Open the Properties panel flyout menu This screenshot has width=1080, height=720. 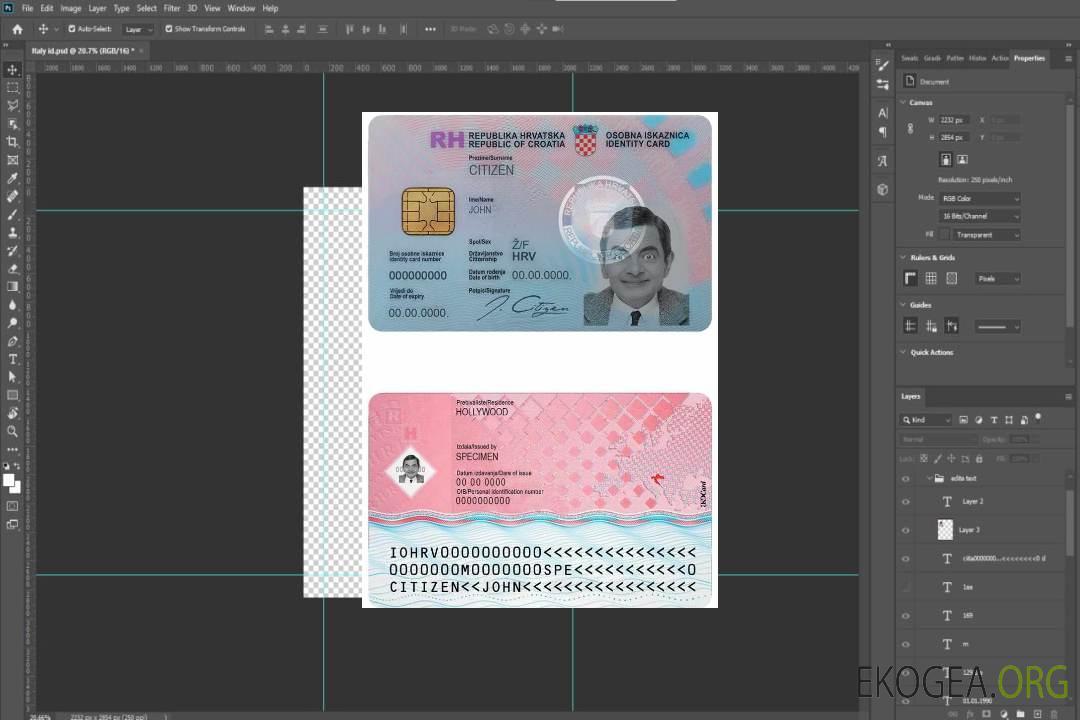(x=1068, y=59)
